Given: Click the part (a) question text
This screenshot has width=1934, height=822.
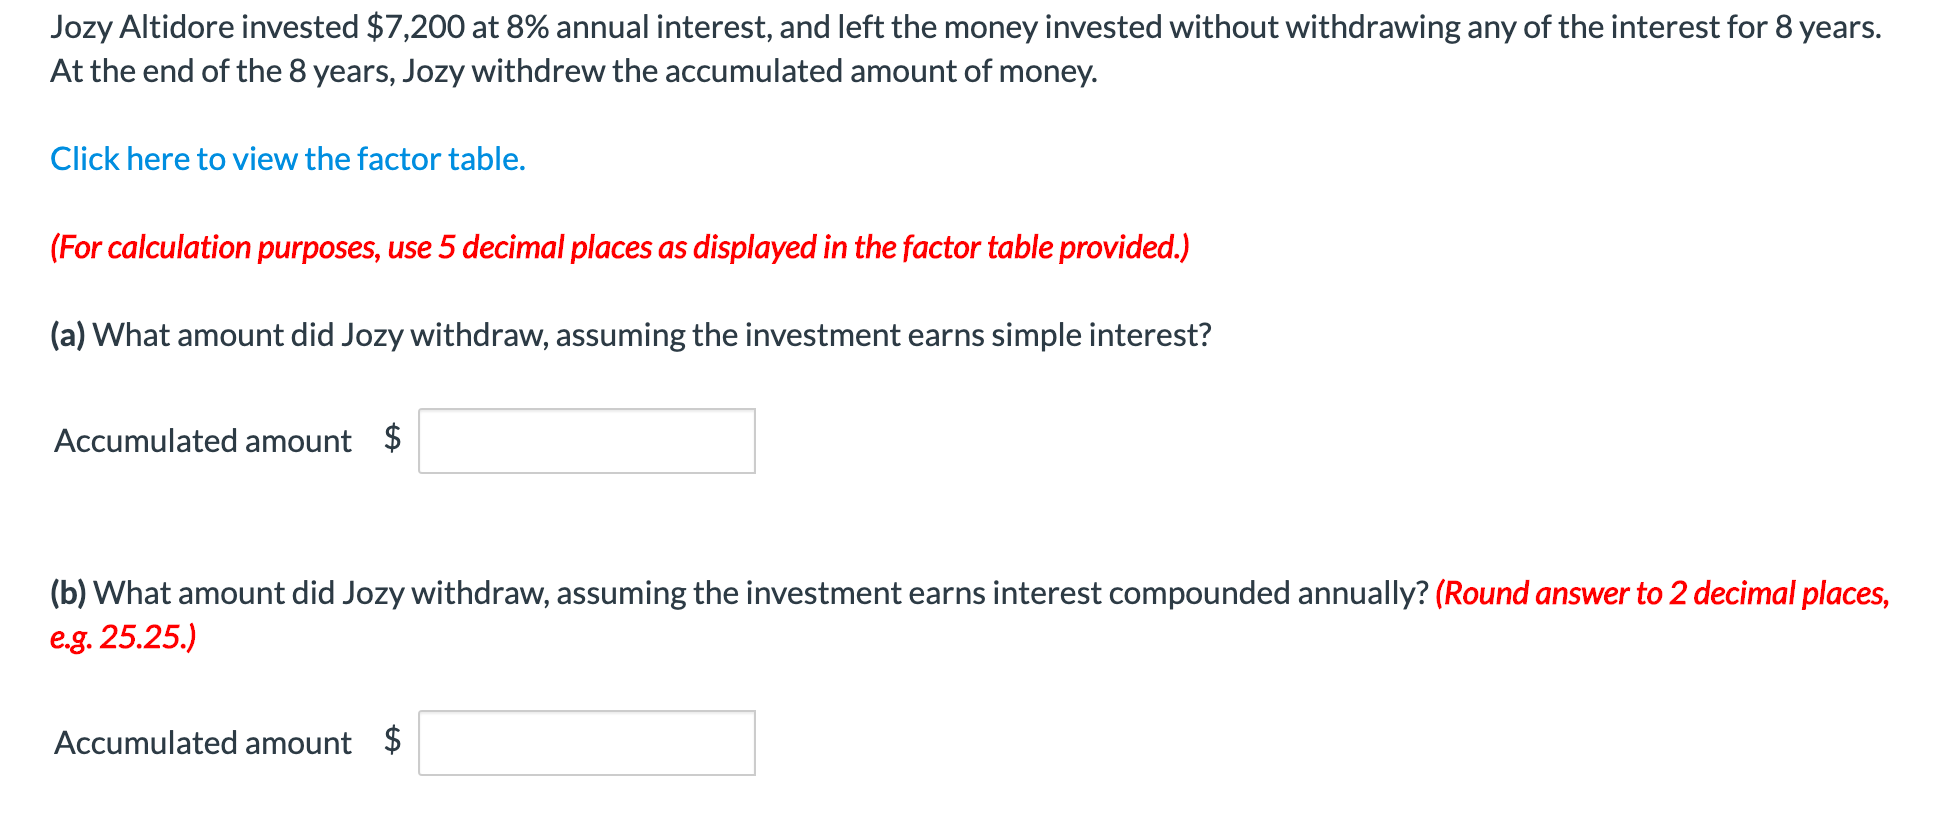Looking at the screenshot, I should coord(630,335).
